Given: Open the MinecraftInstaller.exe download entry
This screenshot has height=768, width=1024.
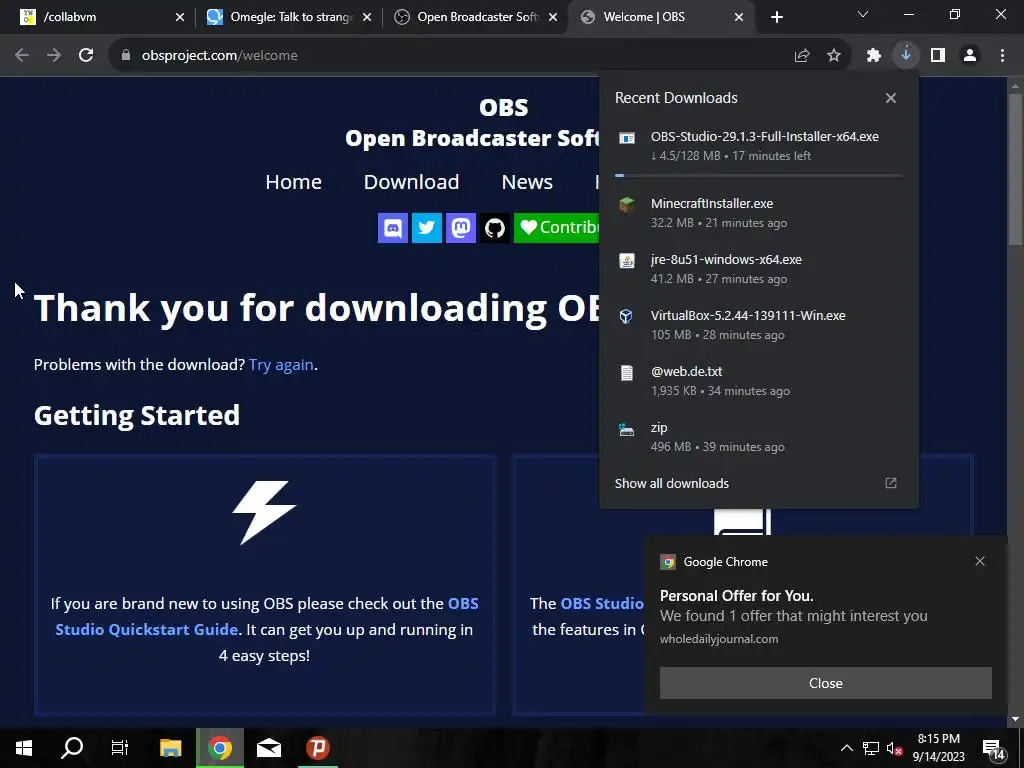Looking at the screenshot, I should click(x=759, y=213).
